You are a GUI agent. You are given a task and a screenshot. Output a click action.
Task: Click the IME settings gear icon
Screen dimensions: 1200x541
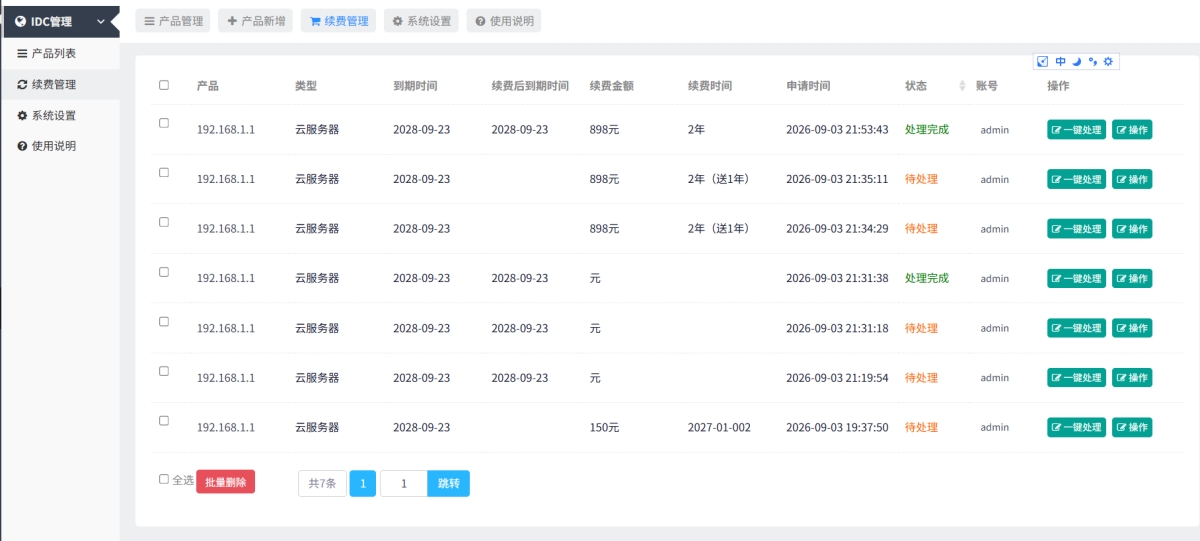[1108, 62]
